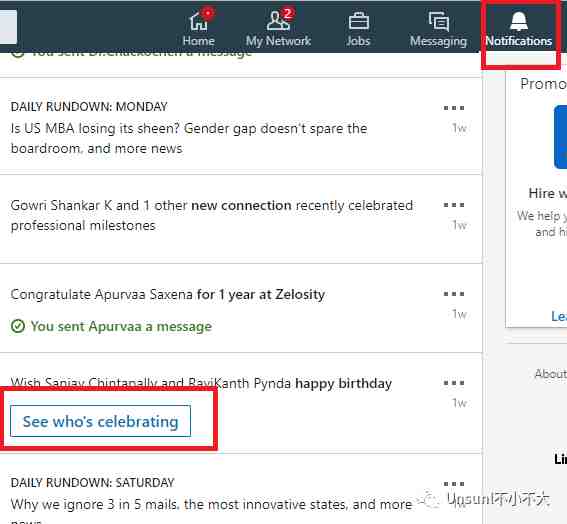Click the green check icon beside Apurvaa message
This screenshot has height=524, width=567.
pos(18,326)
